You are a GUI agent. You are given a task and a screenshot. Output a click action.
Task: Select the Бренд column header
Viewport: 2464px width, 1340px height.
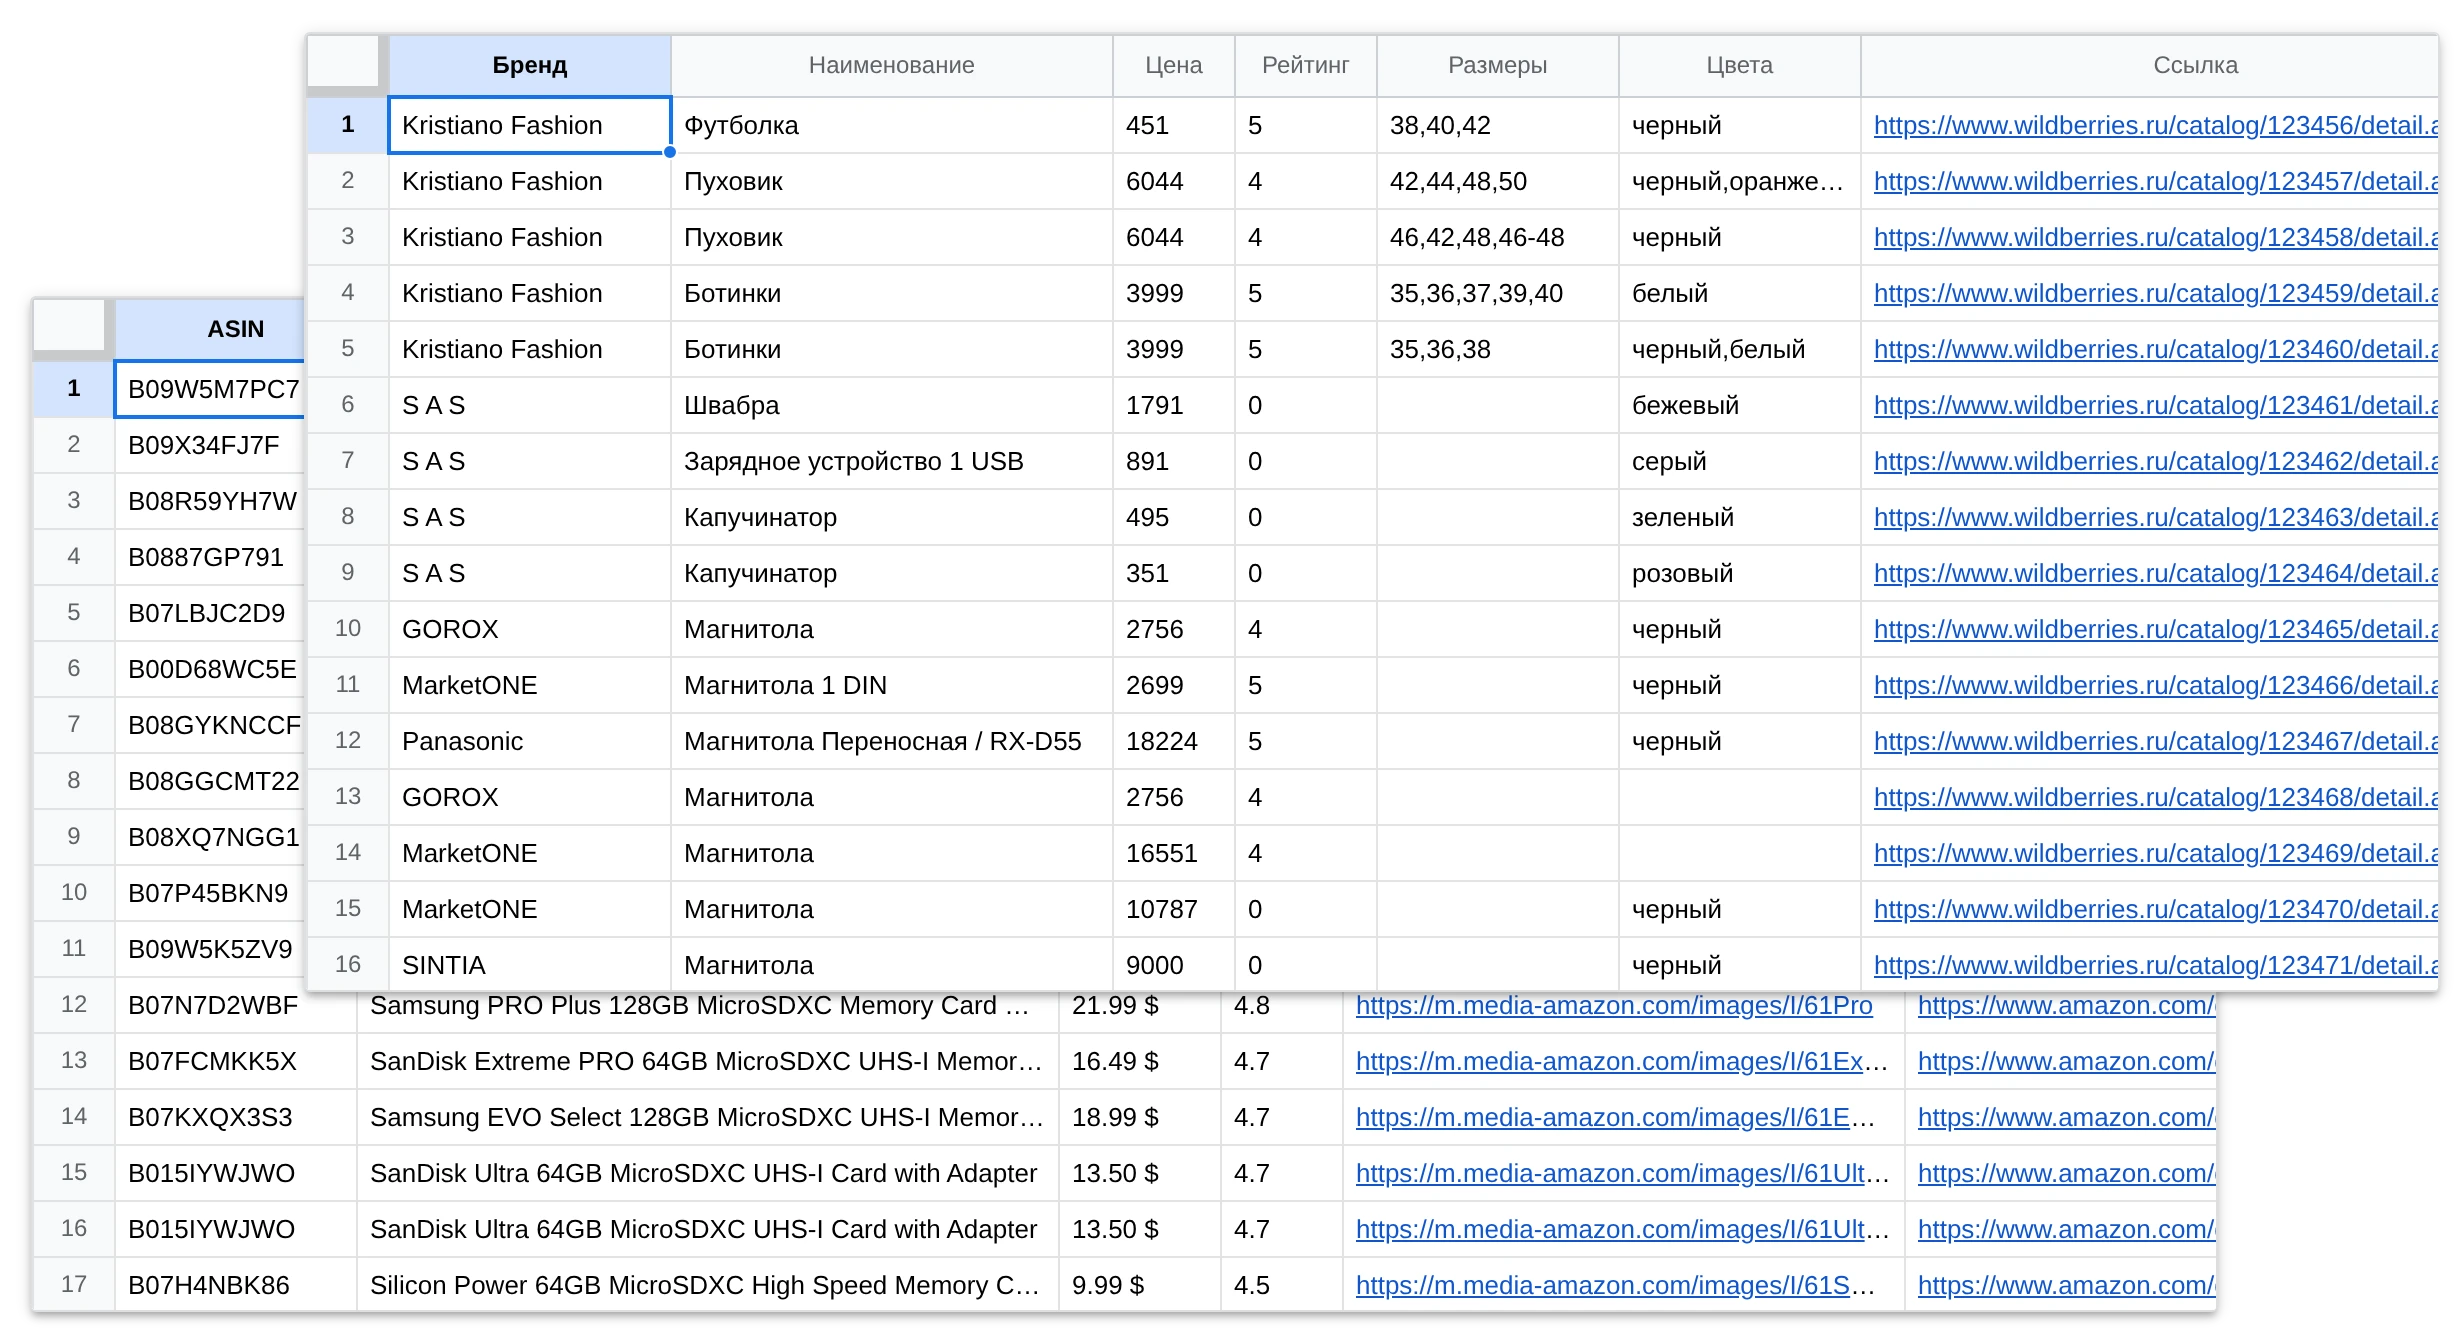[529, 65]
